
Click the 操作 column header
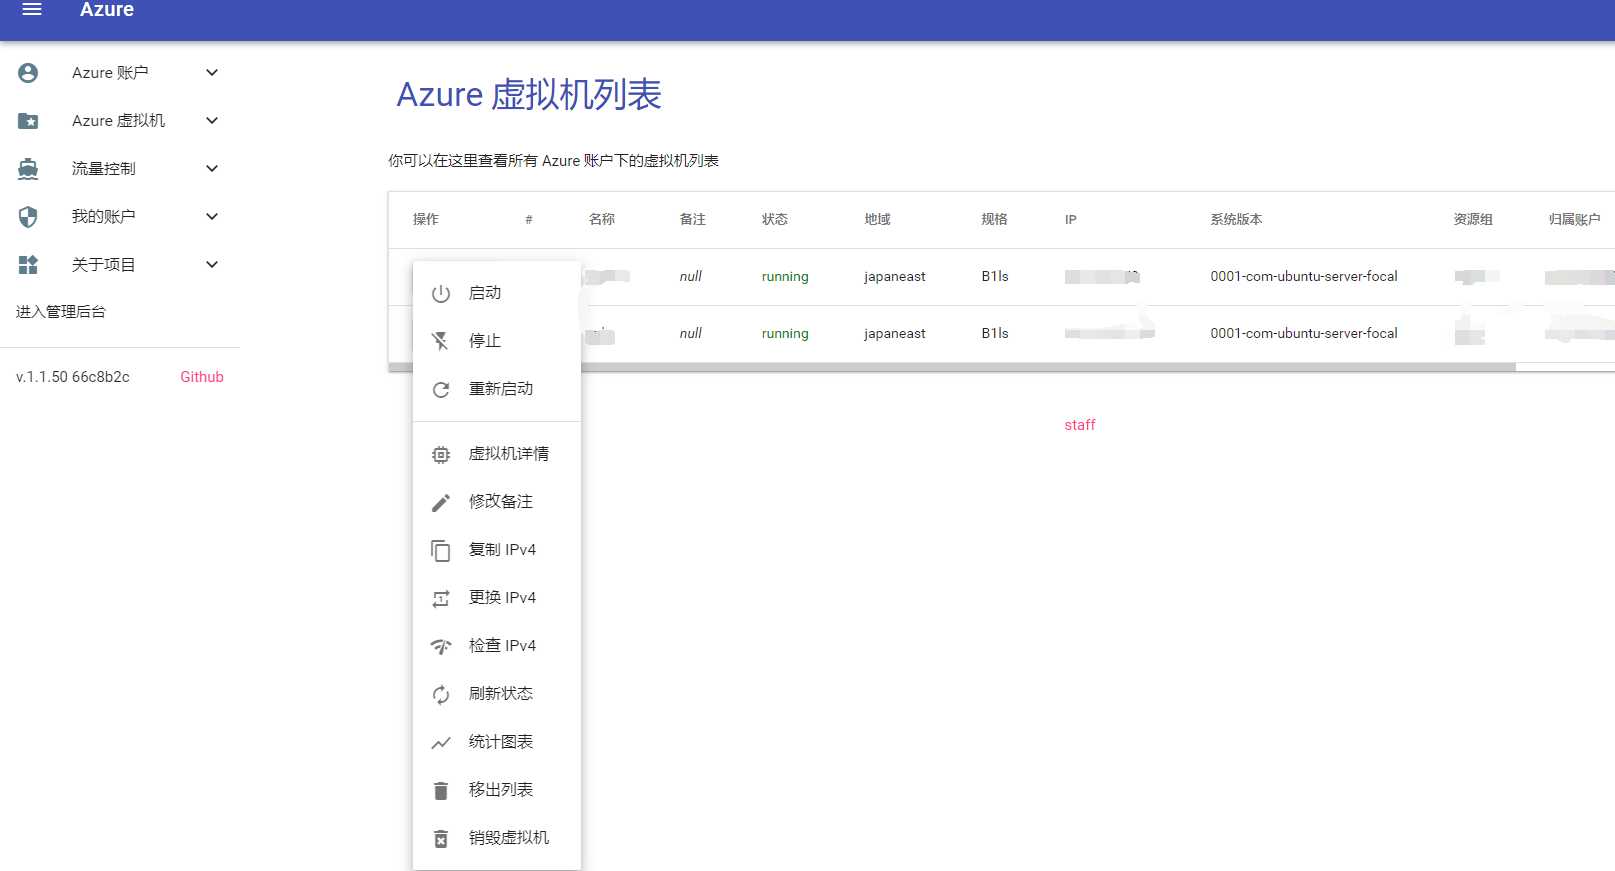426,220
